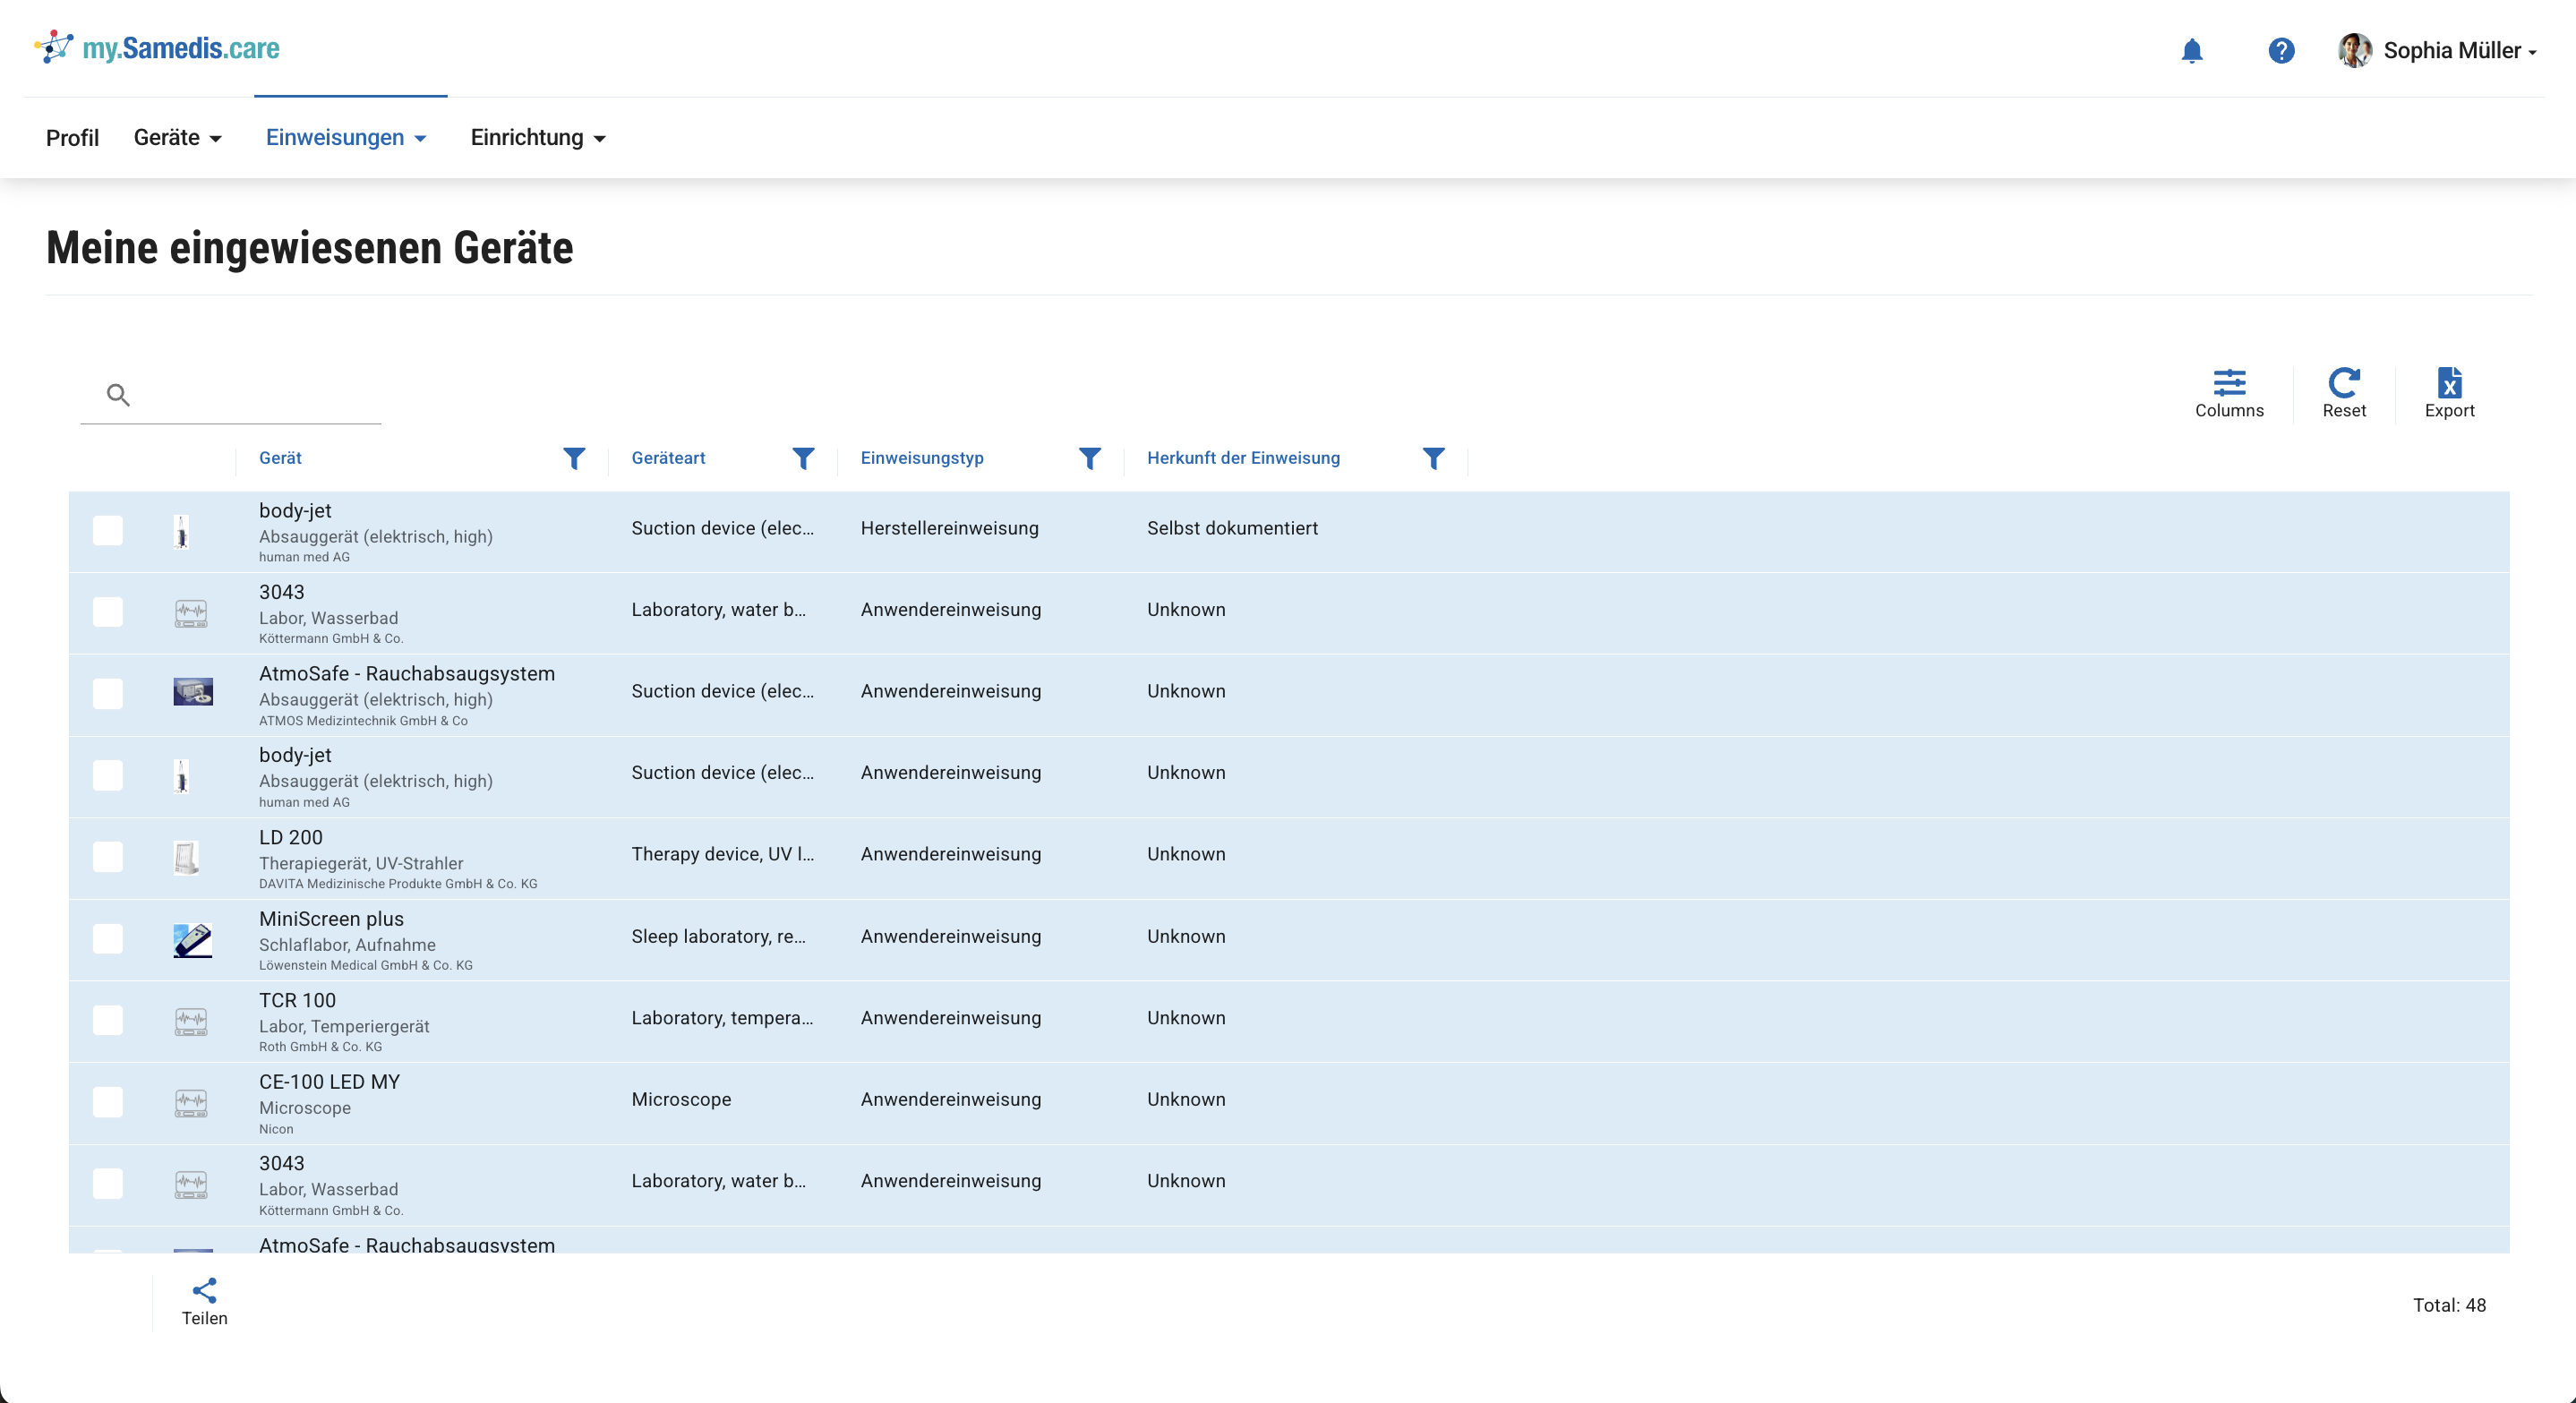Tick checkbox for LD 200 row

107,857
